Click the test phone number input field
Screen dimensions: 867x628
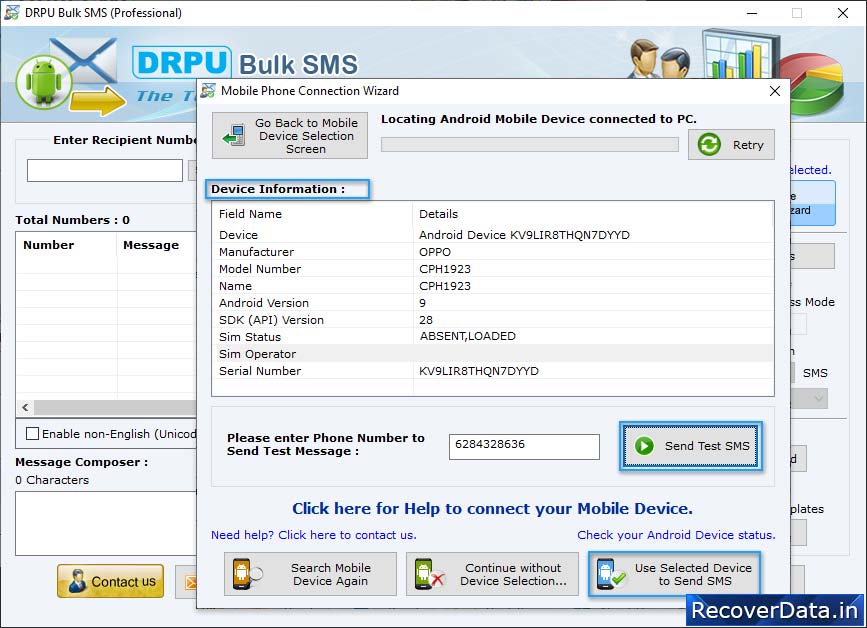(x=524, y=447)
